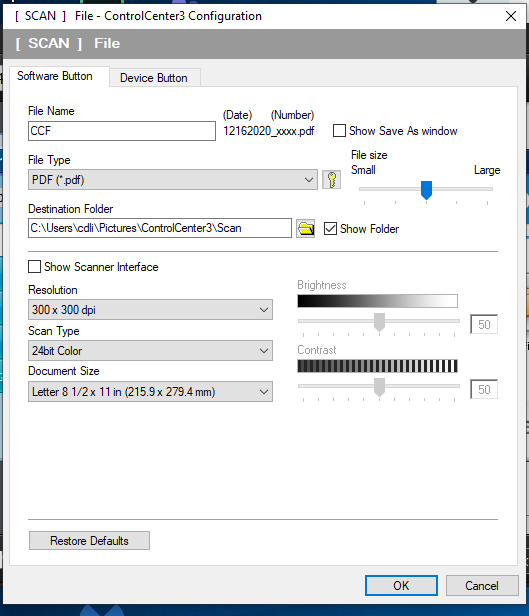This screenshot has width=529, height=616.
Task: Browse for destination folder with folder icon
Action: click(306, 228)
